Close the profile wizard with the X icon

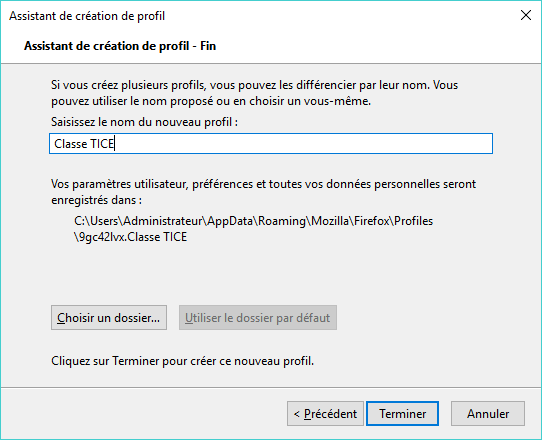[x=526, y=15]
